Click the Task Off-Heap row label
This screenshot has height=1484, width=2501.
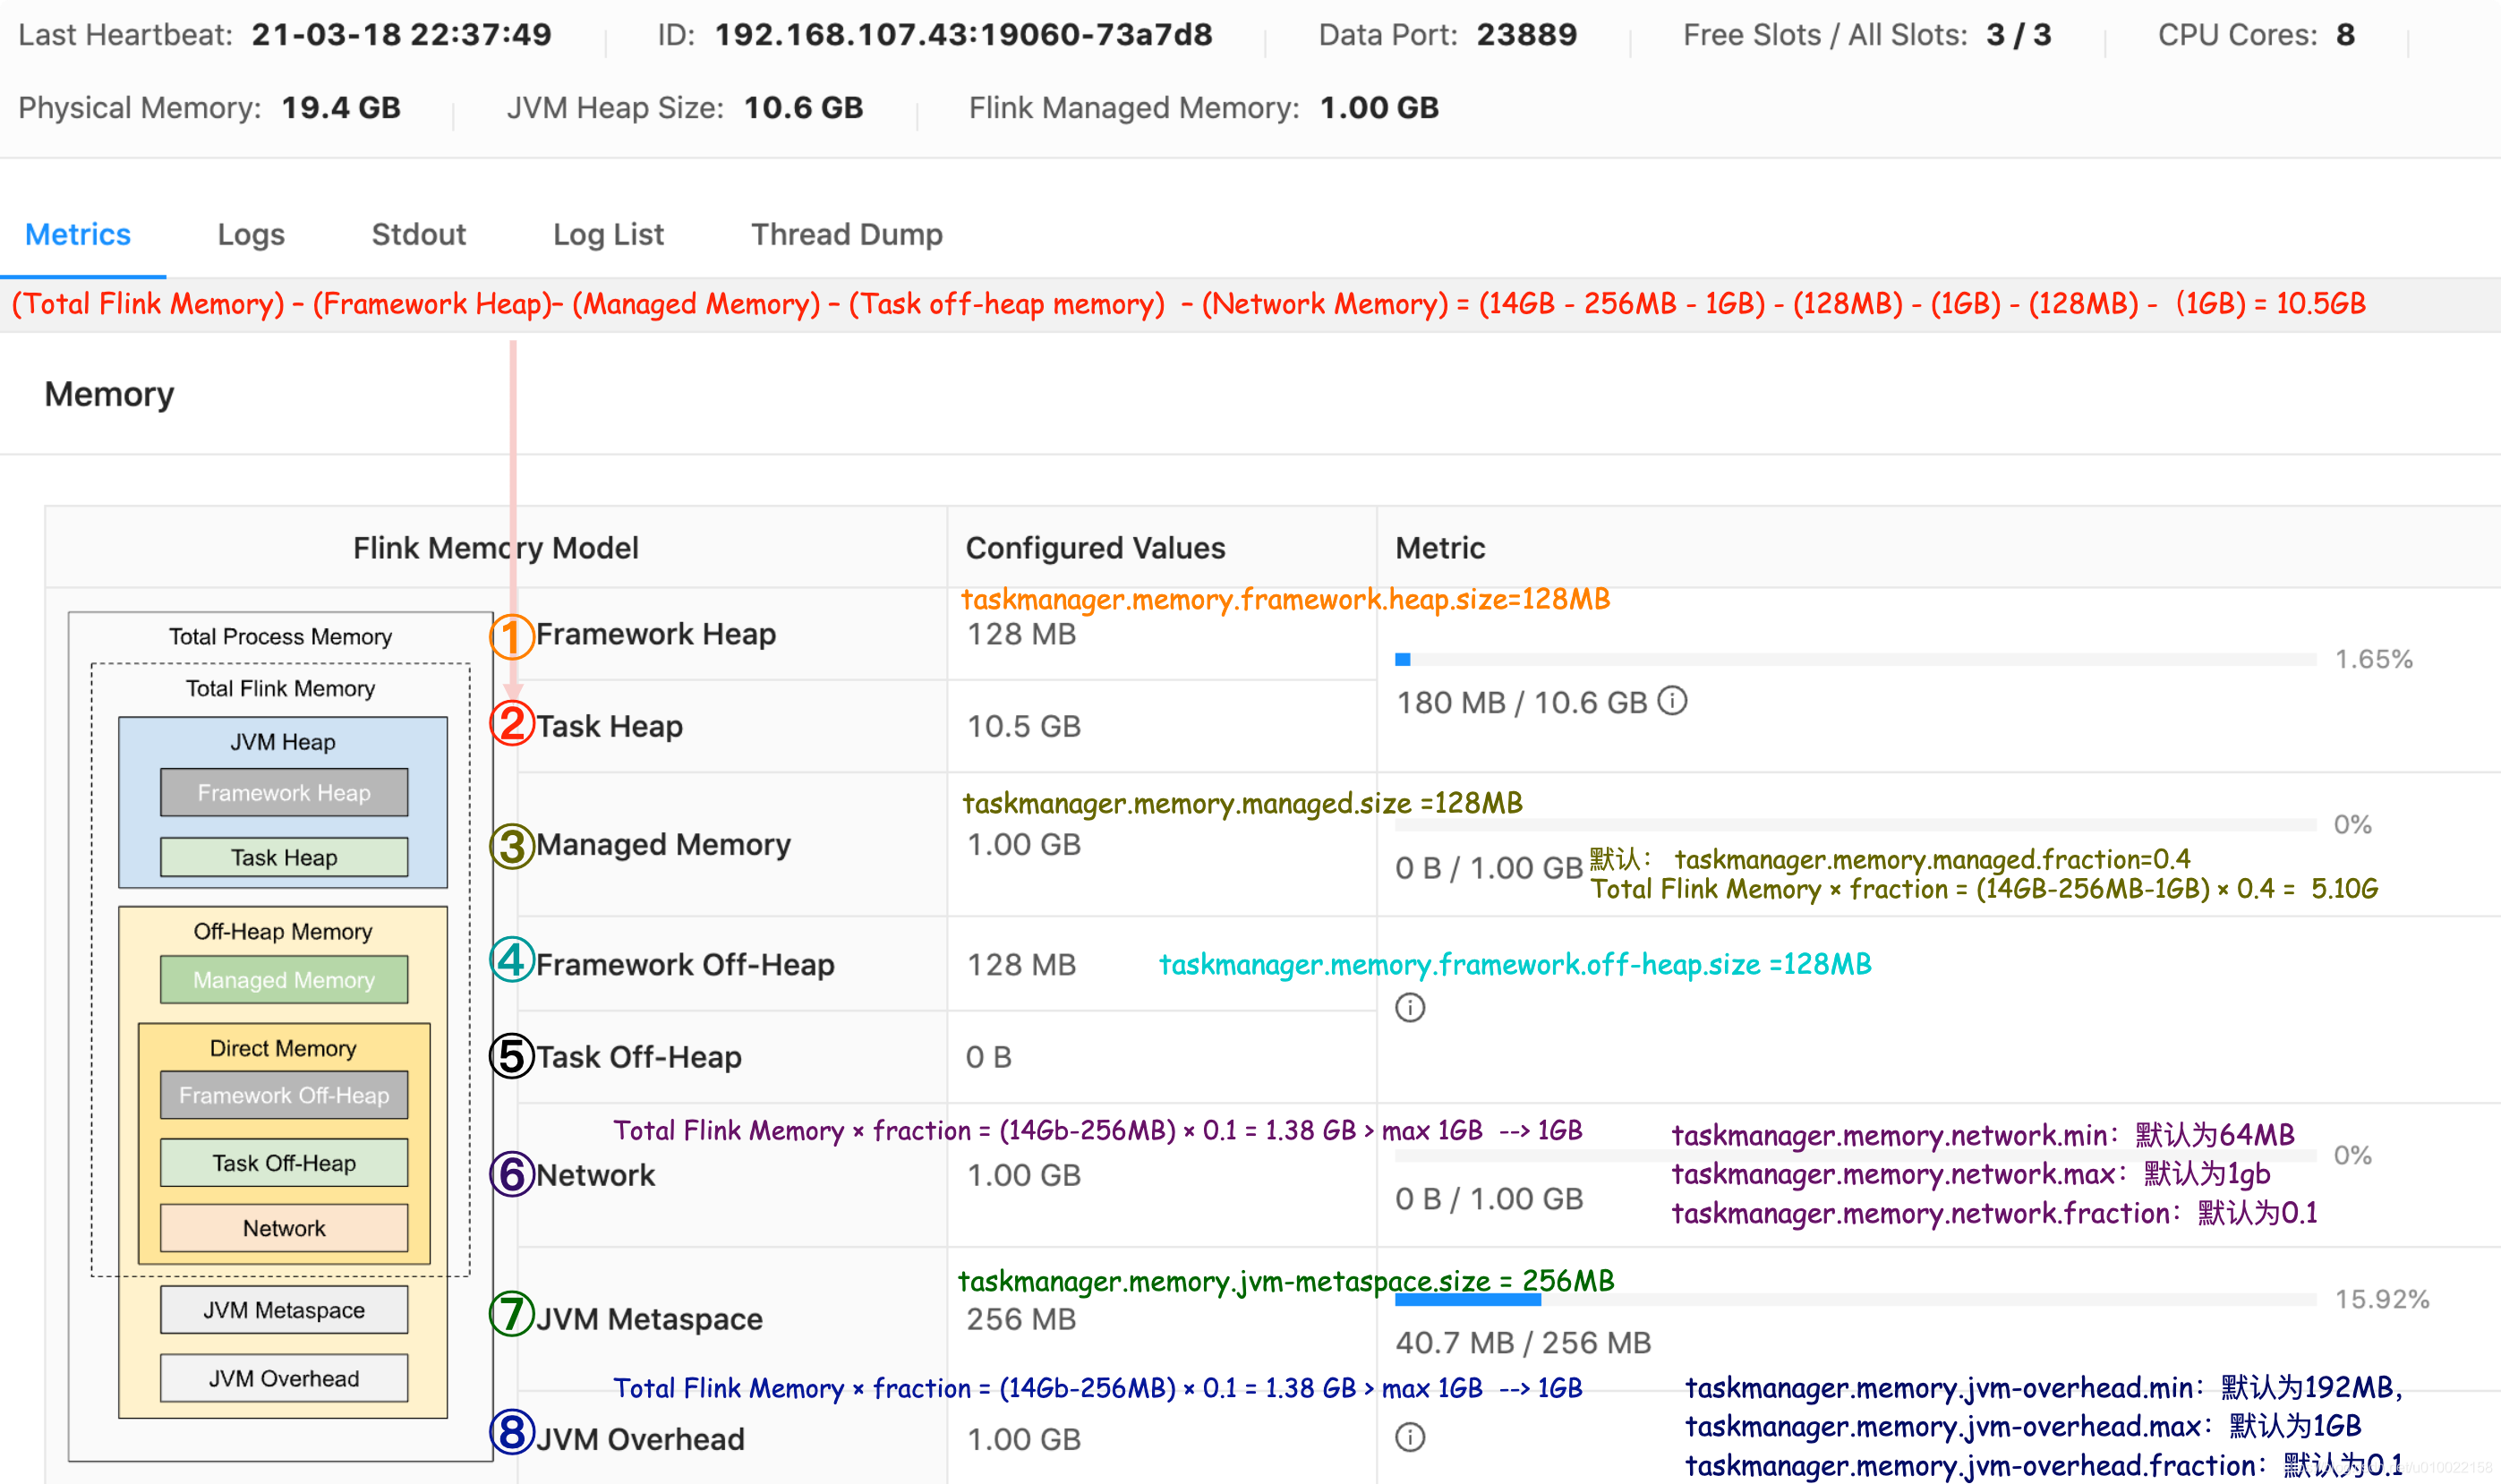click(x=639, y=1057)
